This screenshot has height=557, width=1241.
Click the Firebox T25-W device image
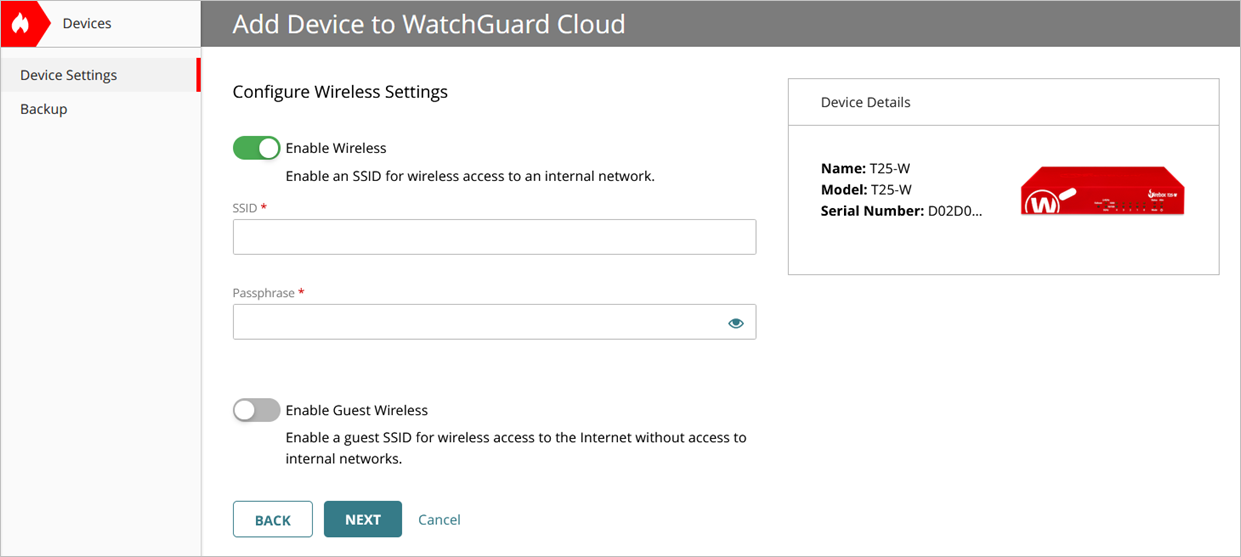tap(1103, 190)
